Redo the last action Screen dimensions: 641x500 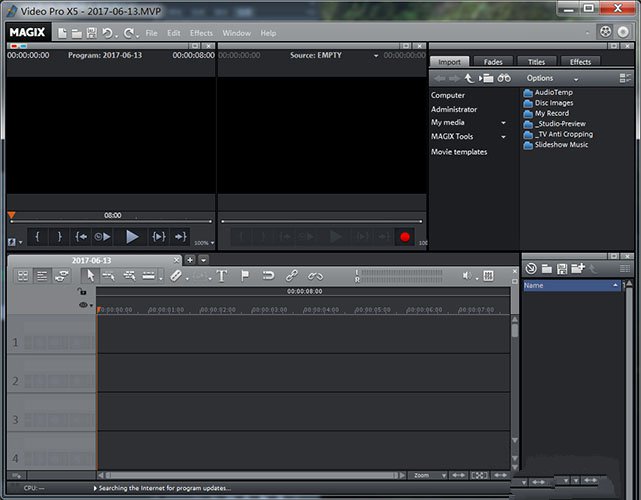pos(129,33)
